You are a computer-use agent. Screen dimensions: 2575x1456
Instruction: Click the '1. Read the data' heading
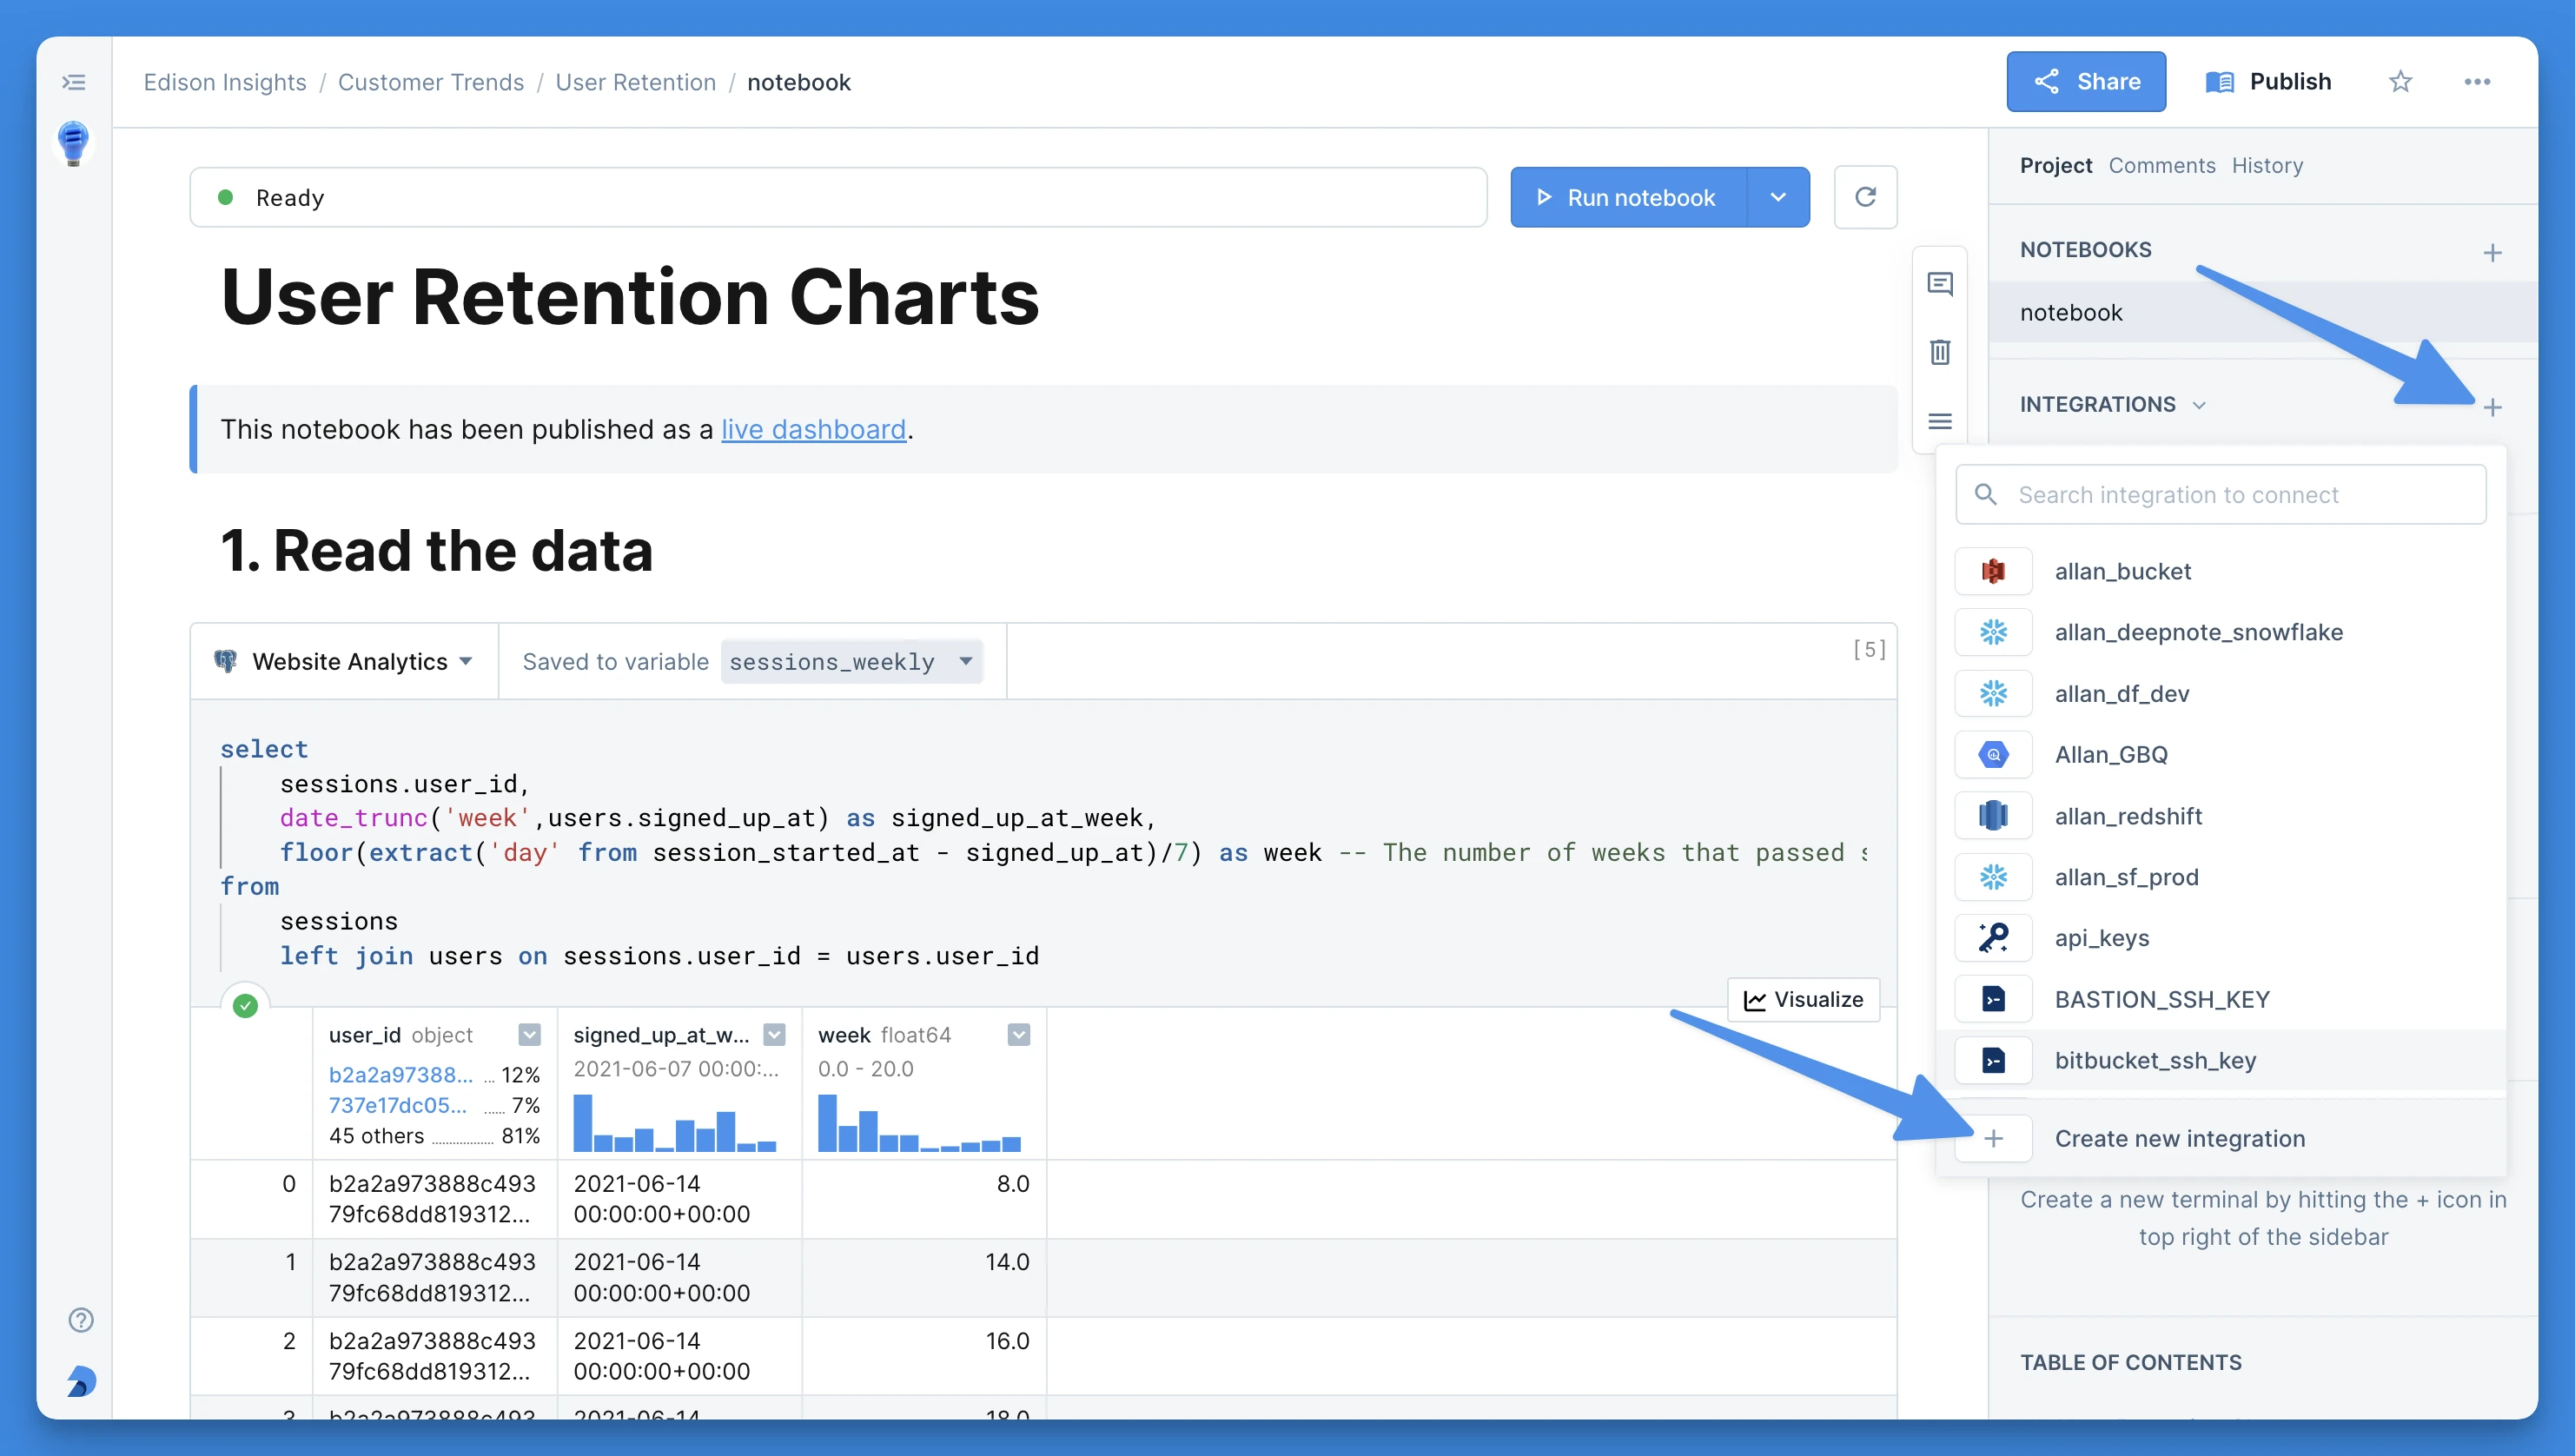pyautogui.click(x=437, y=550)
